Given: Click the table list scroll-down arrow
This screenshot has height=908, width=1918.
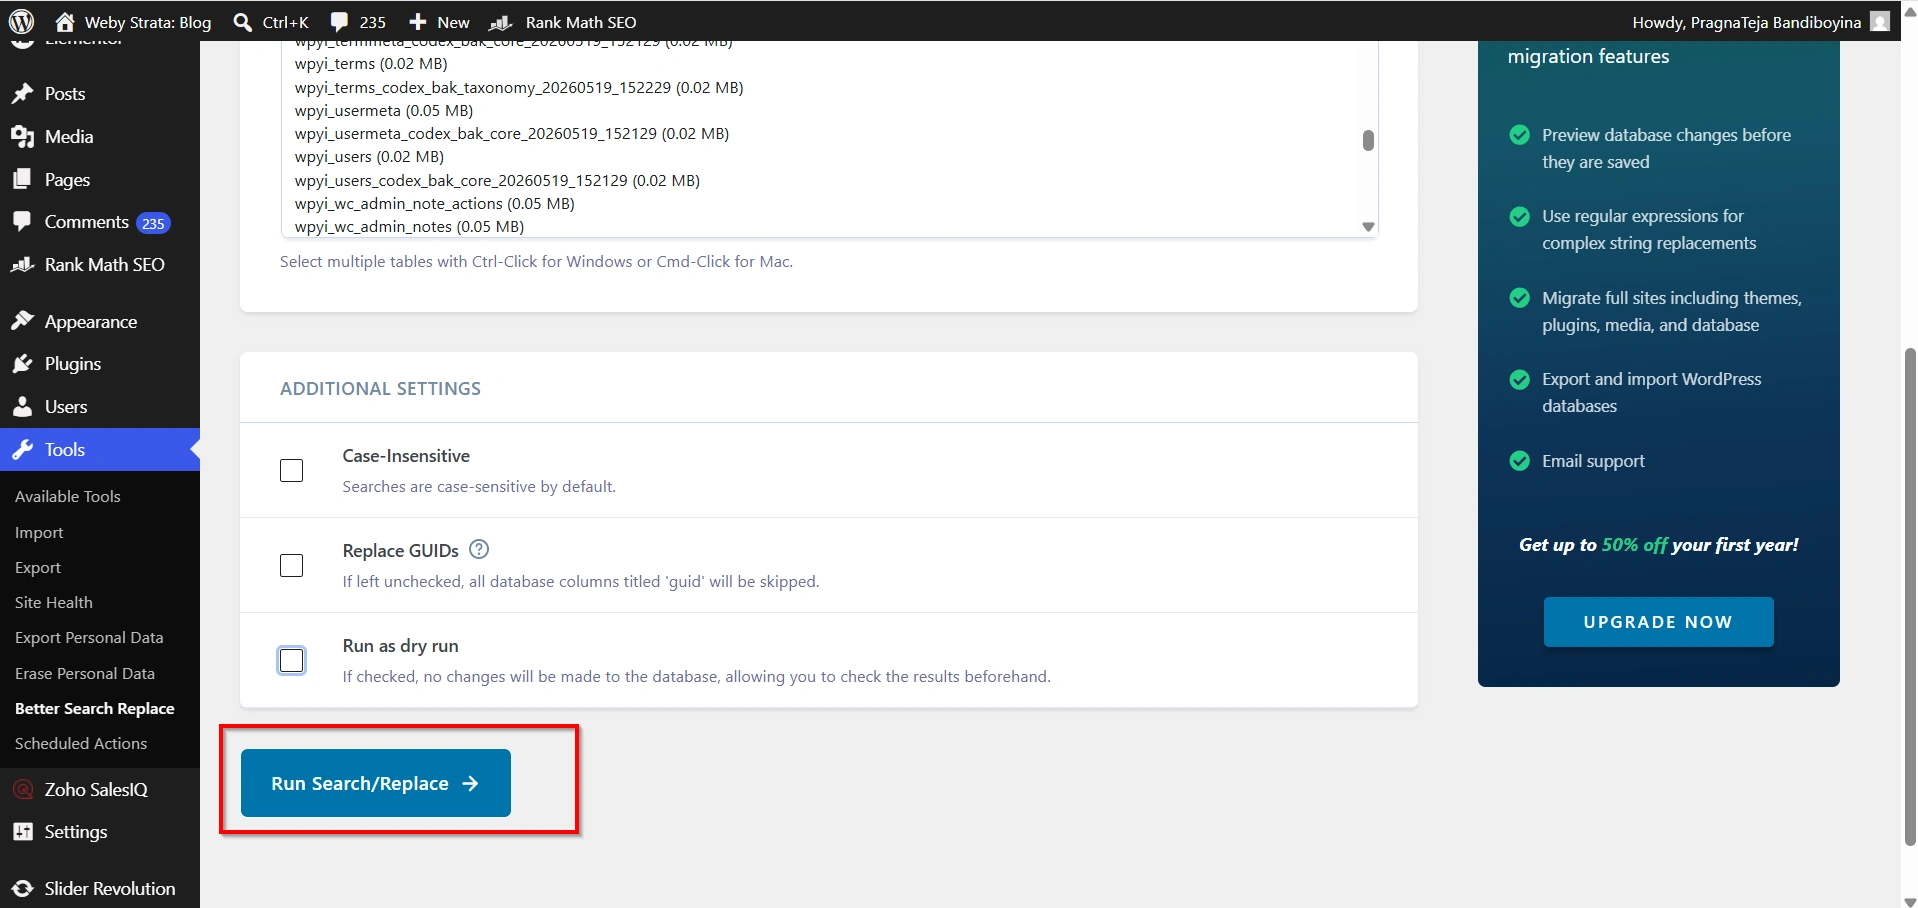Looking at the screenshot, I should [x=1368, y=227].
